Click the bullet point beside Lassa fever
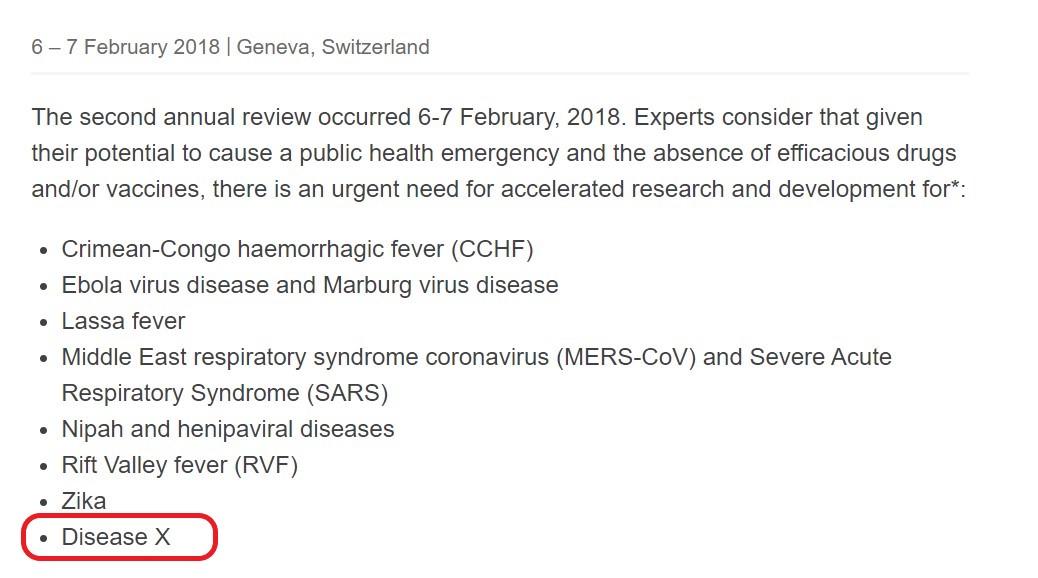 (x=44, y=322)
